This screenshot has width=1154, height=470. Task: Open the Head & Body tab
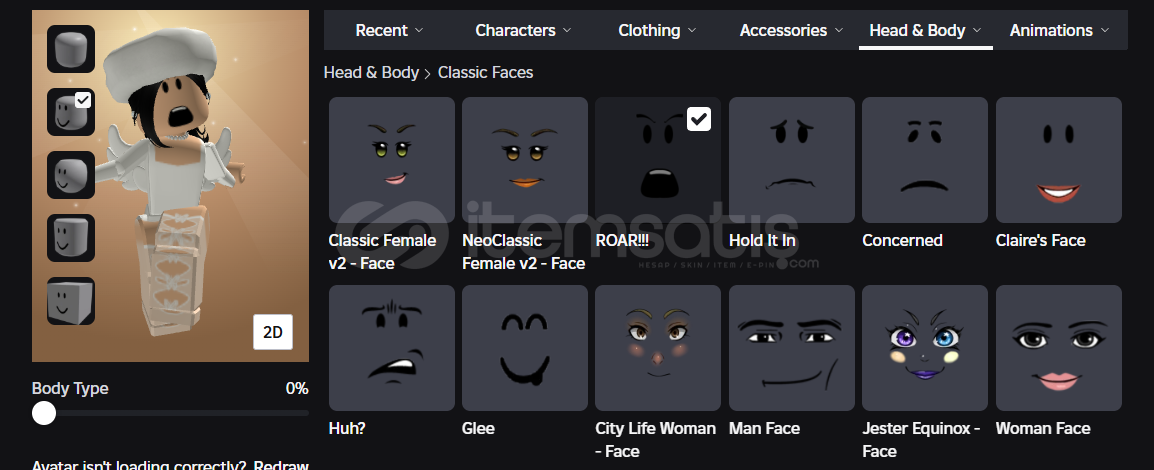point(925,30)
